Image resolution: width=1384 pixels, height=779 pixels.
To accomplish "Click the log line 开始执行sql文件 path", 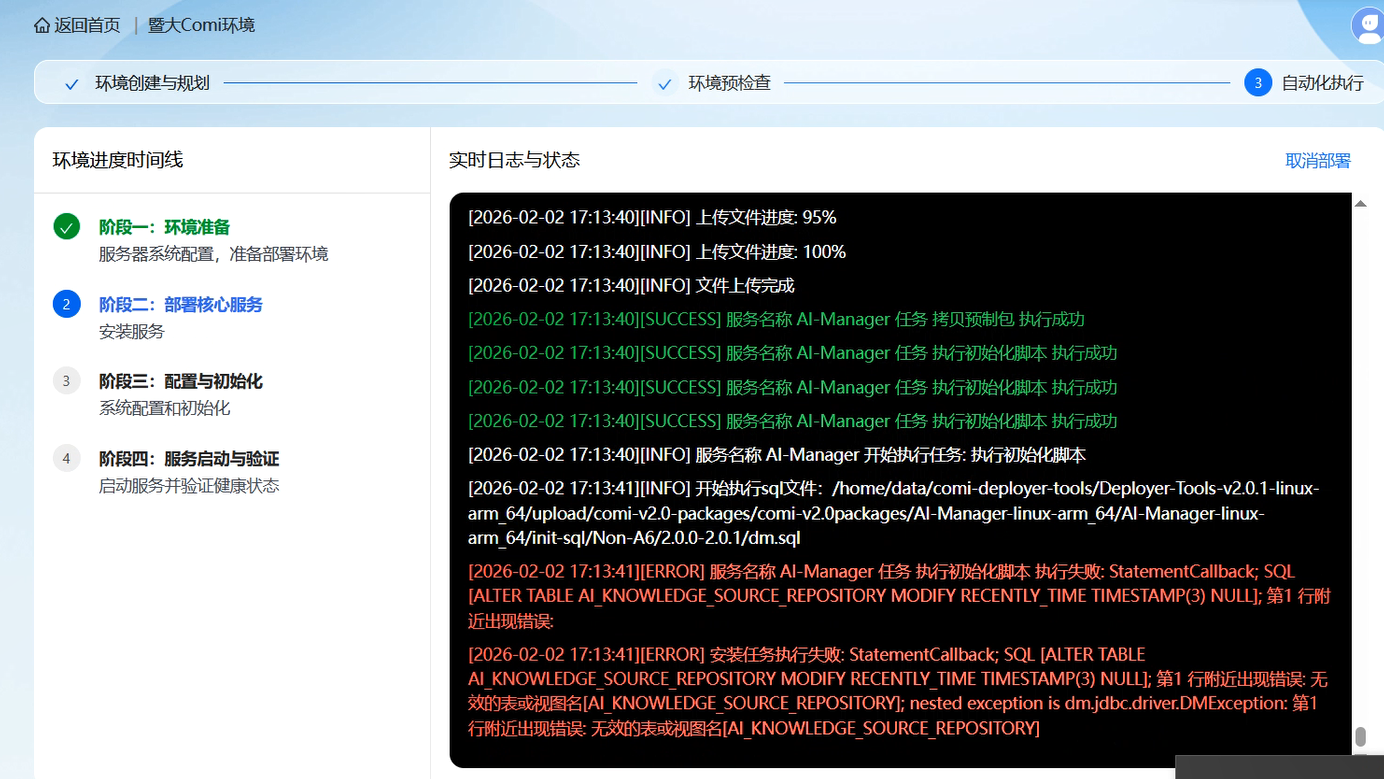I will 894,514.
